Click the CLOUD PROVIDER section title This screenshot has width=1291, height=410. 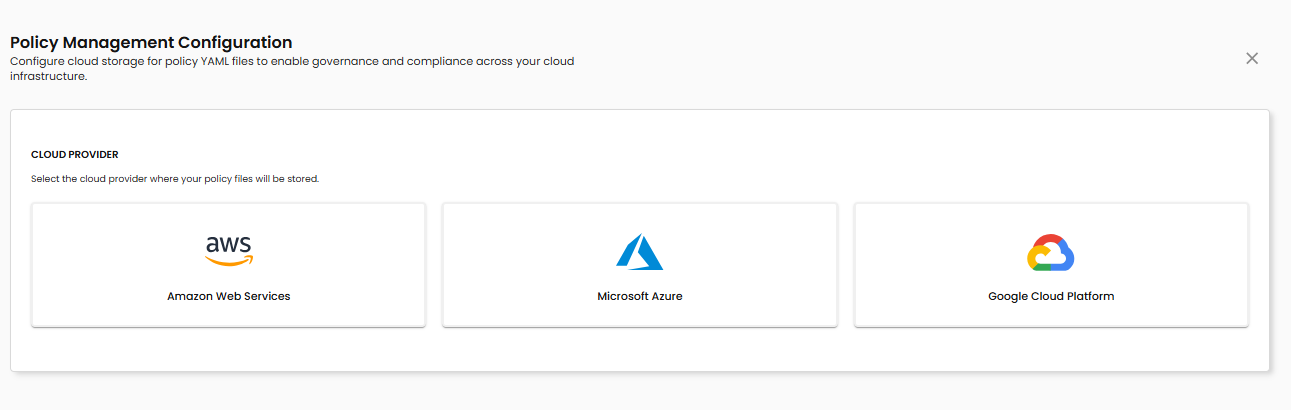(75, 155)
